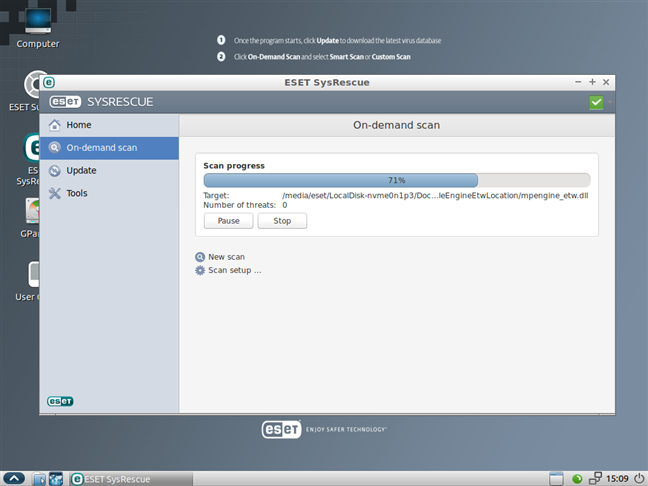Click the Tools wrench icon in sidebar
The height and width of the screenshot is (486, 648).
pyautogui.click(x=55, y=193)
